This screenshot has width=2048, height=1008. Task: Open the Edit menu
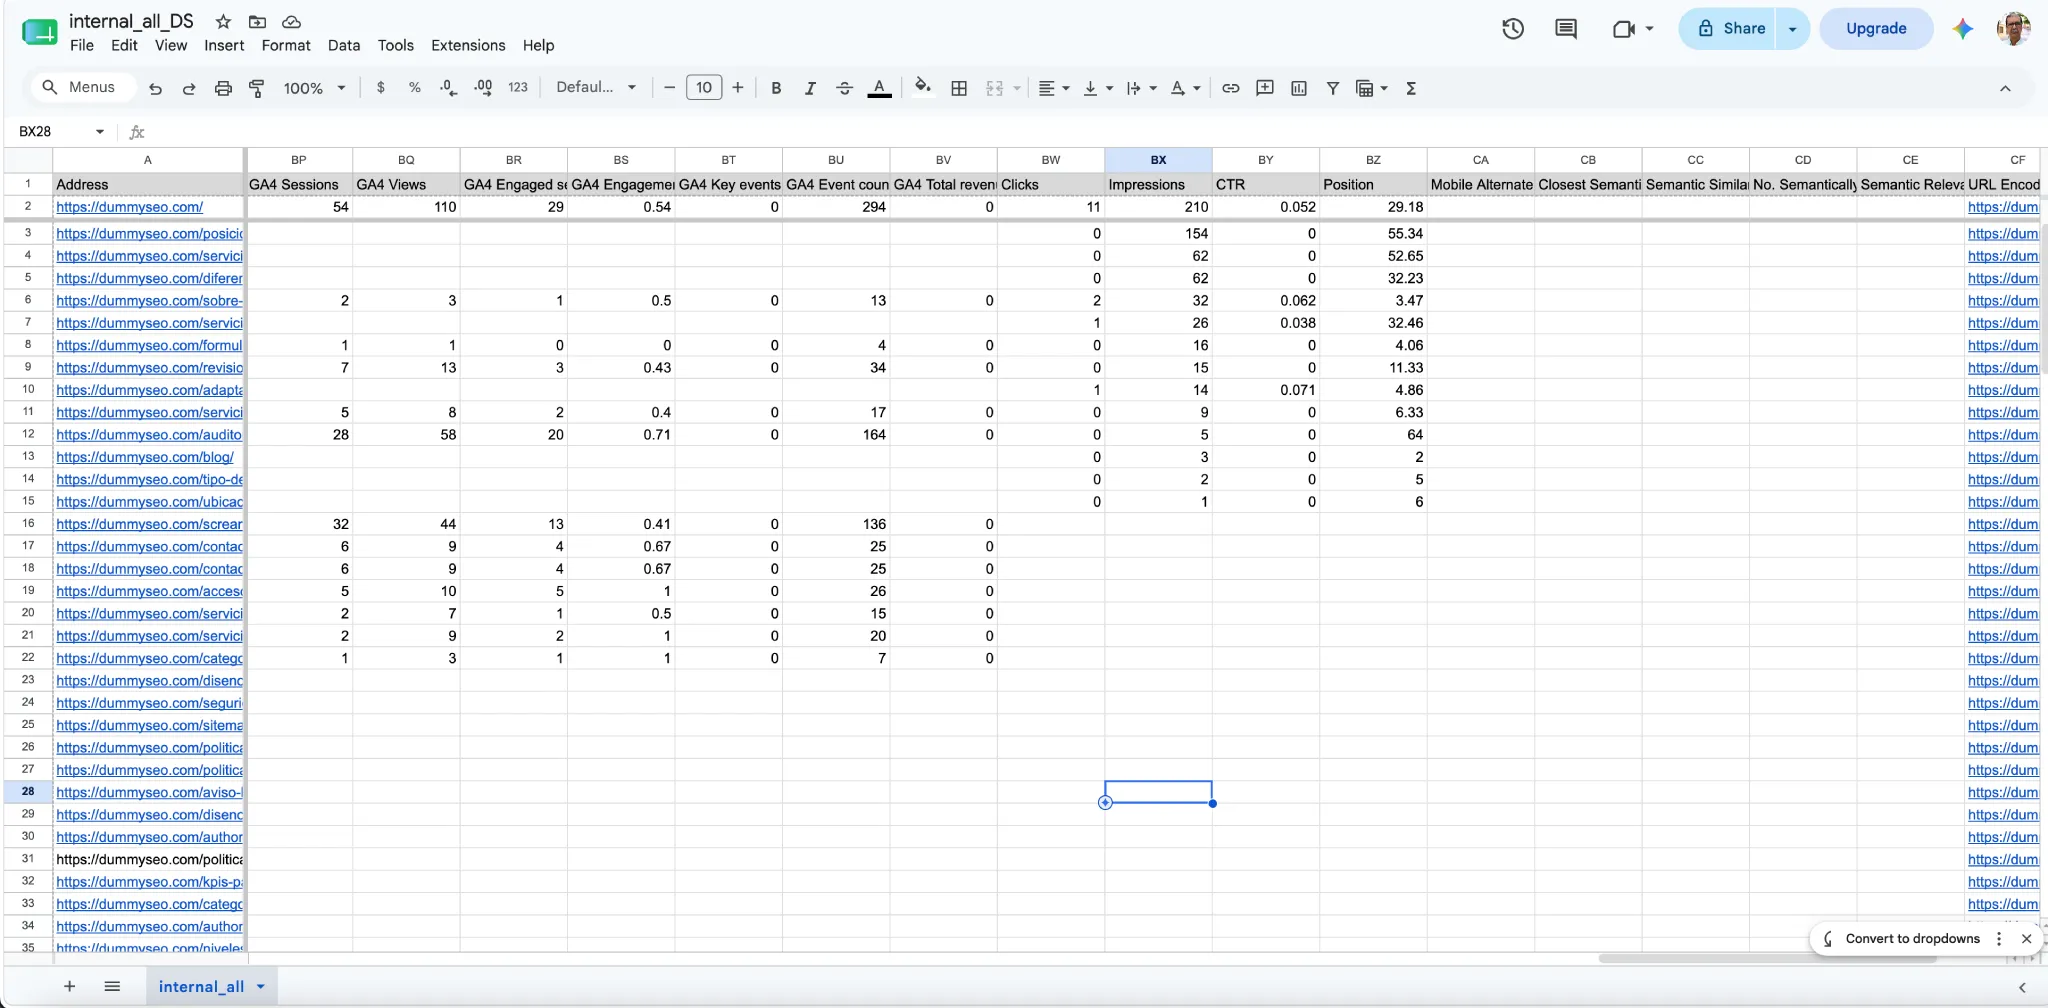pyautogui.click(x=124, y=45)
